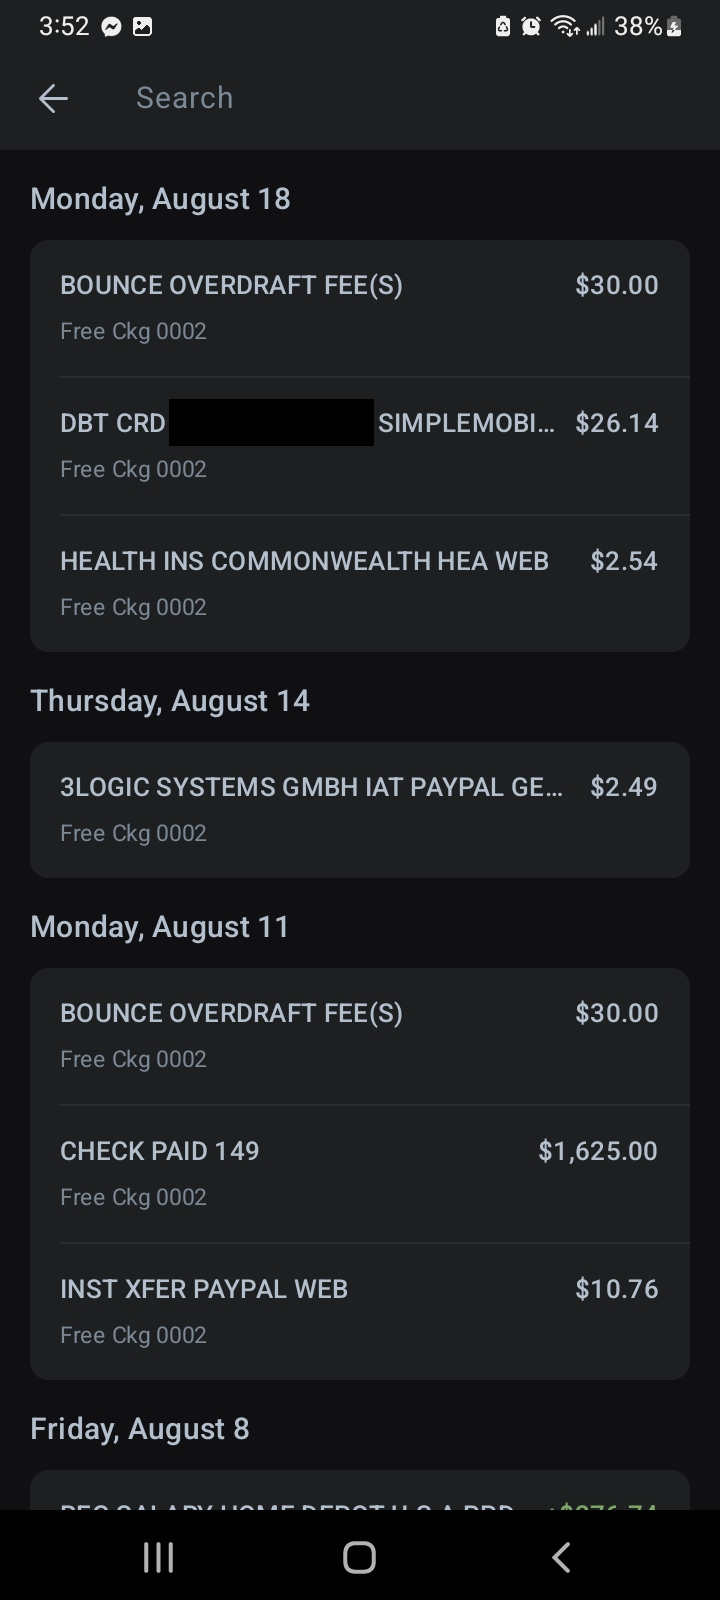
Task: Tap the Wi-Fi status icon
Action: point(566,28)
